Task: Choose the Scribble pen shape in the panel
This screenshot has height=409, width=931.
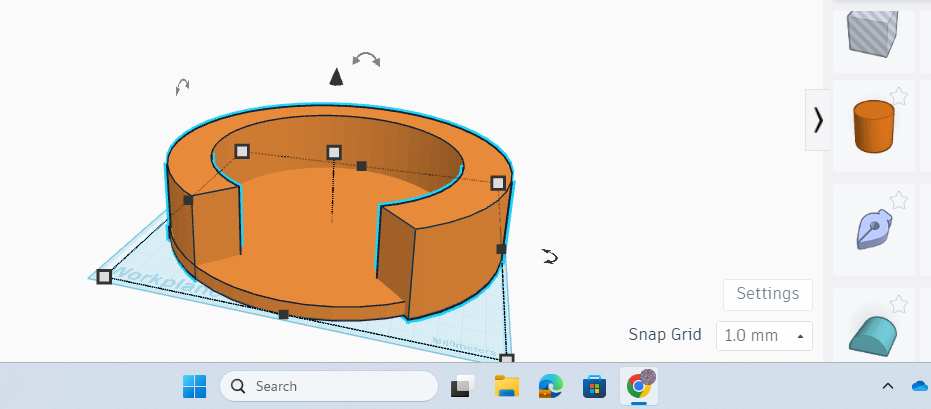Action: click(x=873, y=229)
